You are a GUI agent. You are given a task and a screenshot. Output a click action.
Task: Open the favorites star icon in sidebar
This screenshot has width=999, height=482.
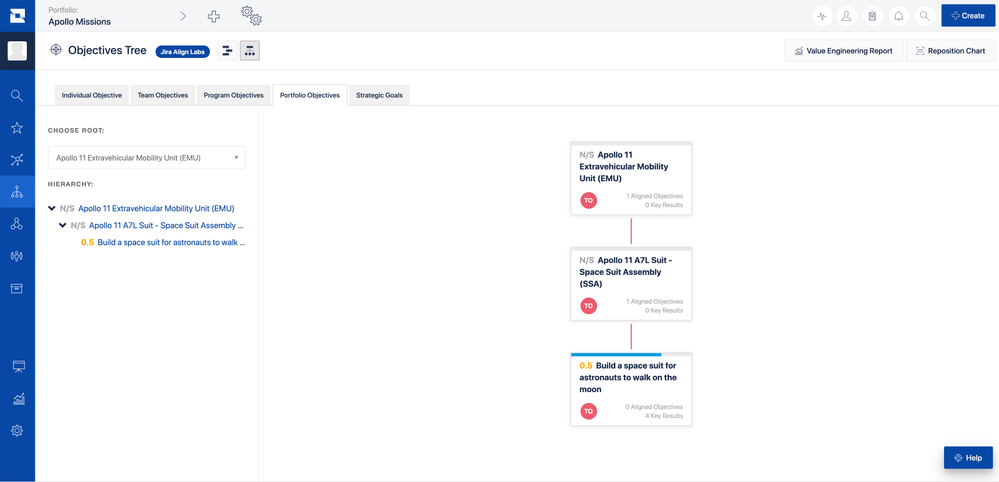coord(17,128)
